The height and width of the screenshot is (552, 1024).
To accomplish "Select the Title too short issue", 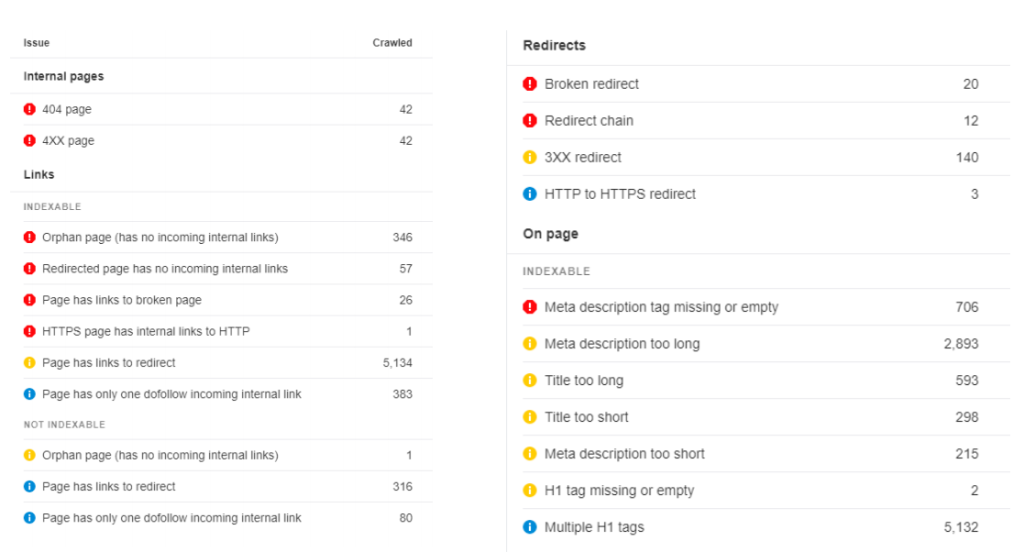I will click(586, 417).
